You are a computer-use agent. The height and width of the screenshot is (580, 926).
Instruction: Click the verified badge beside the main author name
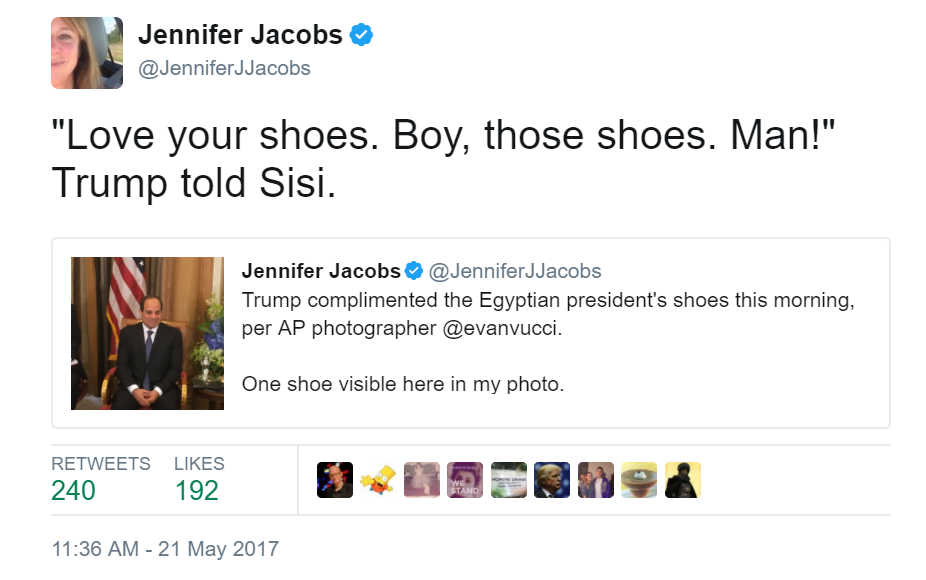pyautogui.click(x=362, y=35)
